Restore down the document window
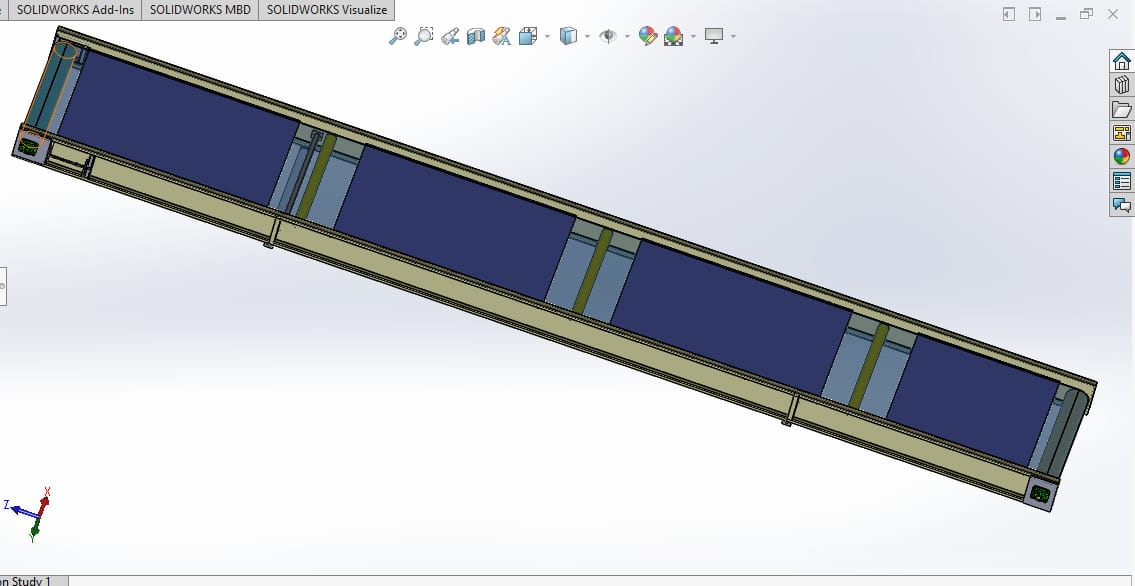 tap(1087, 14)
